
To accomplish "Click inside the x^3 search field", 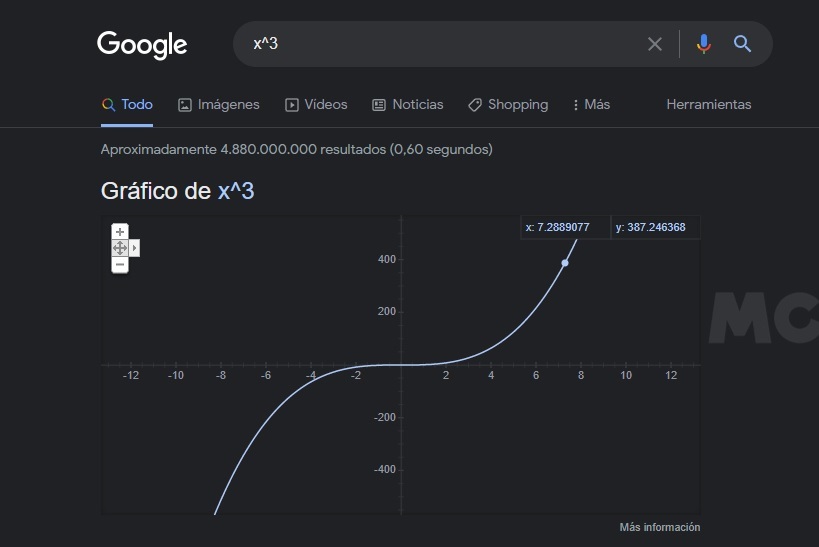I will point(440,44).
